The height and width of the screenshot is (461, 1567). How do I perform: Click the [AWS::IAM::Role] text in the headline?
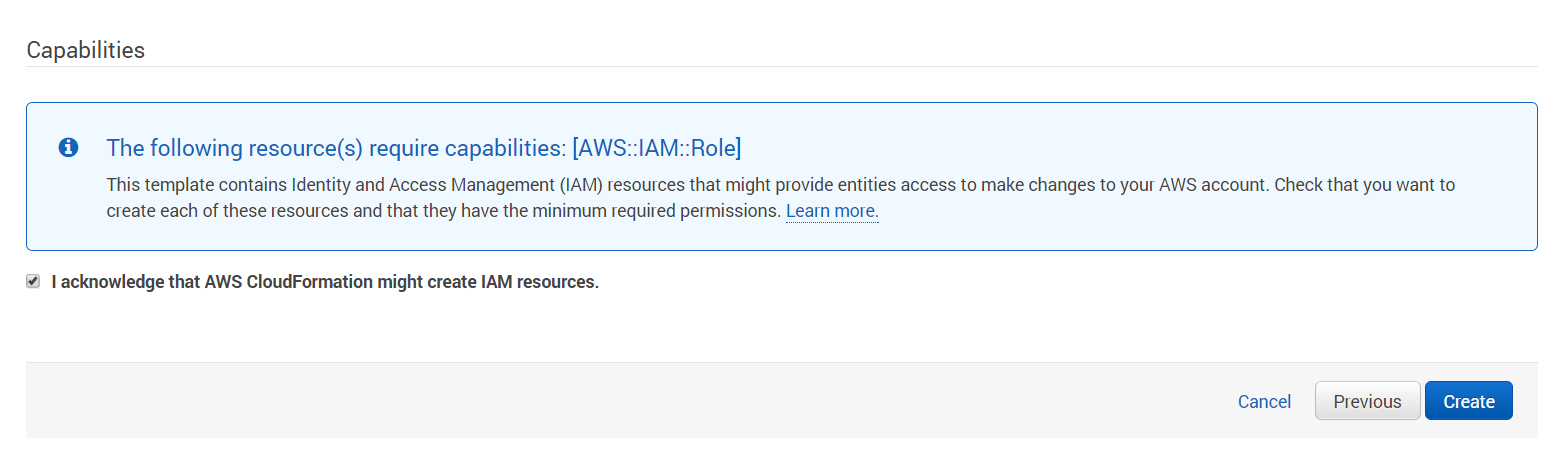coord(657,148)
